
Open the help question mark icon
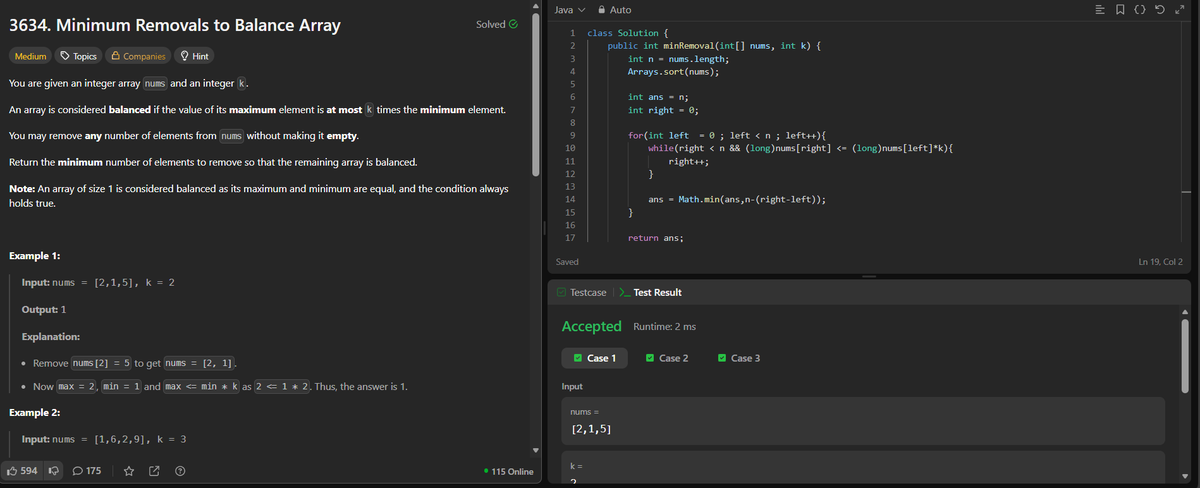pos(179,470)
